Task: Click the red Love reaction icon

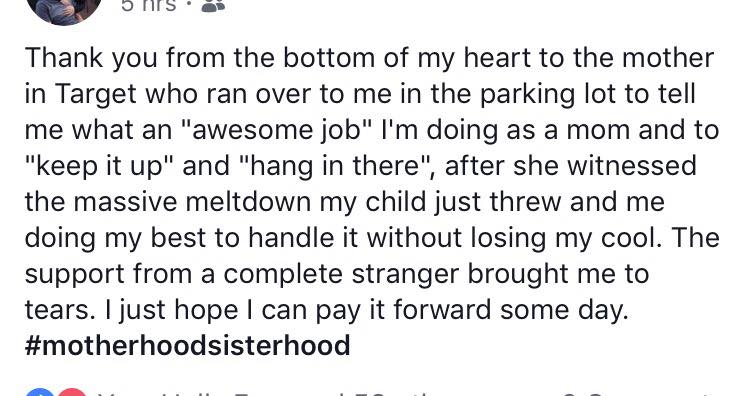Action: point(72,393)
